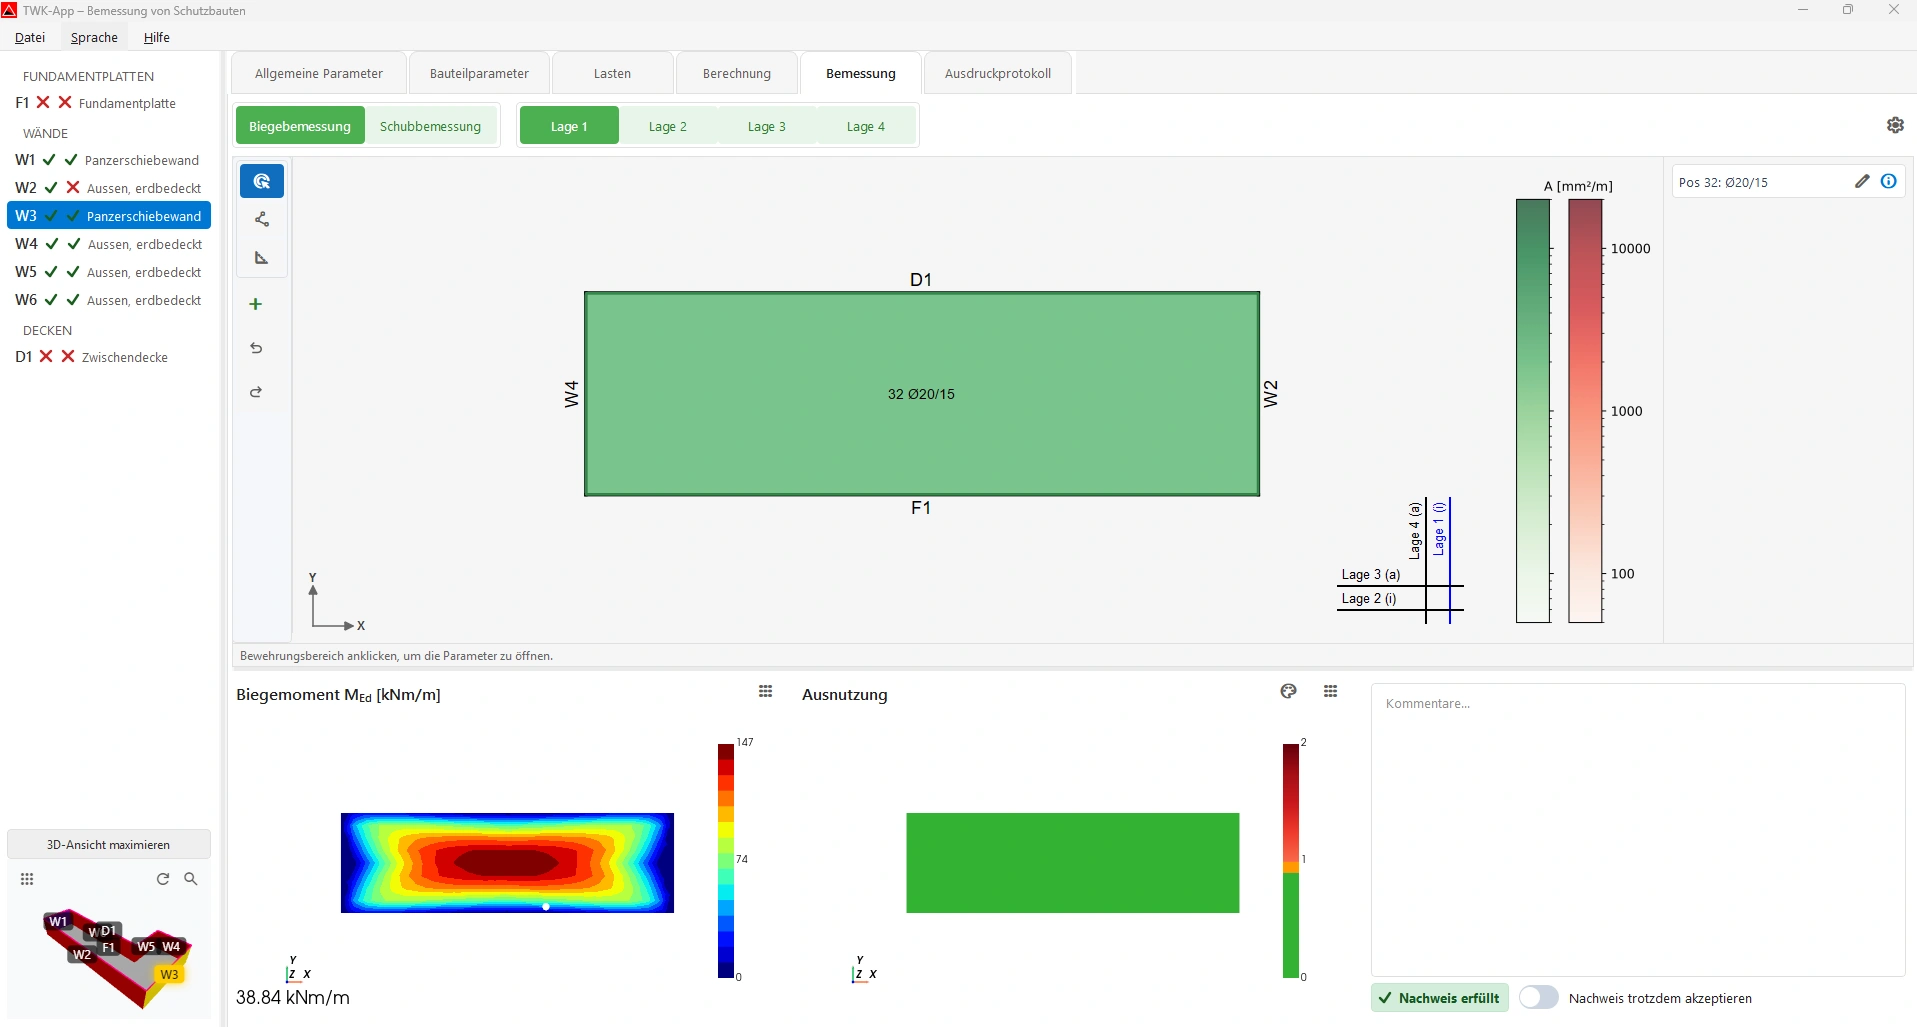Open Biegemoment plot options grid icon
1917x1027 pixels.
pyautogui.click(x=766, y=691)
